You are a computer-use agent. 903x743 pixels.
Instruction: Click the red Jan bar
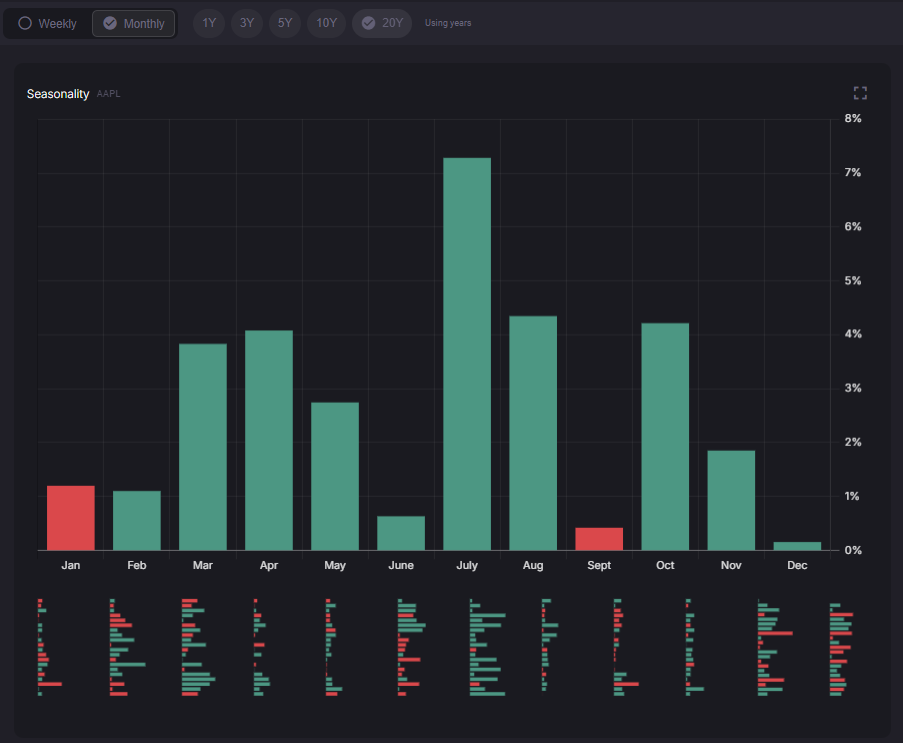pyautogui.click(x=71, y=518)
